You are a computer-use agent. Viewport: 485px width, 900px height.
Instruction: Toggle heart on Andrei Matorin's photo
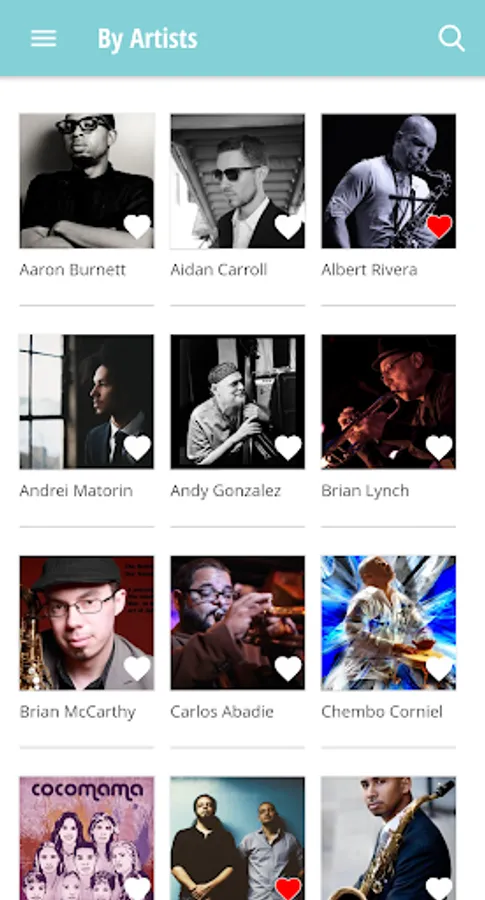137,448
